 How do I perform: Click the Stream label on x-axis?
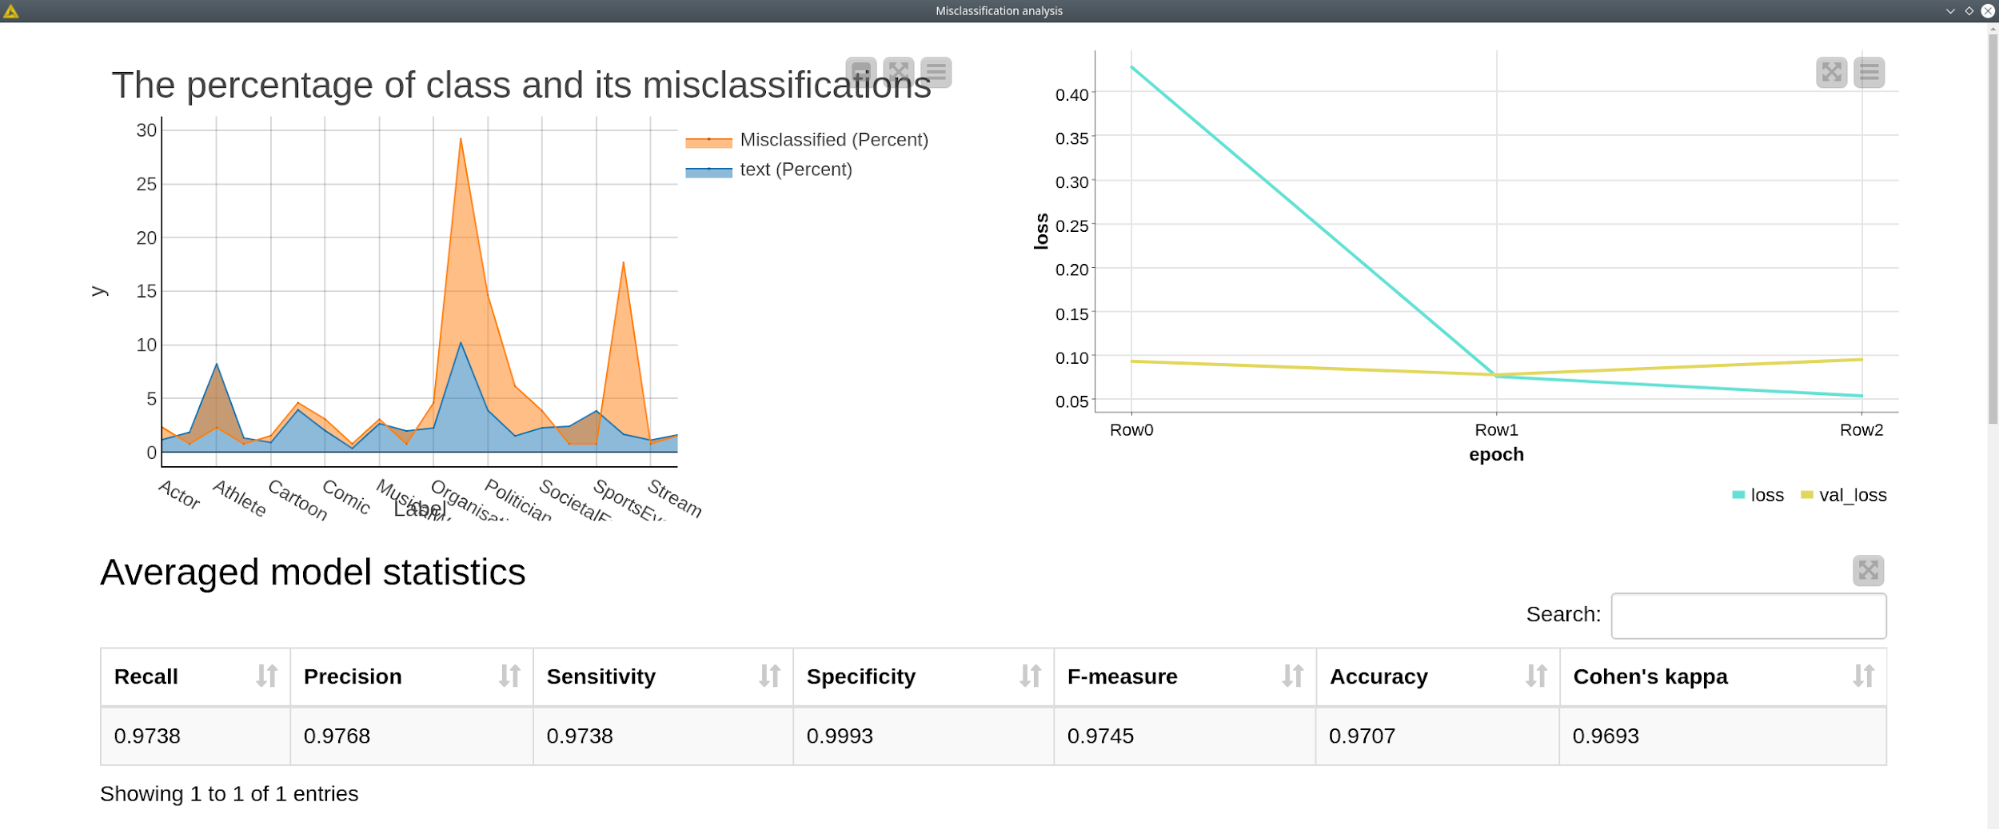click(x=675, y=497)
